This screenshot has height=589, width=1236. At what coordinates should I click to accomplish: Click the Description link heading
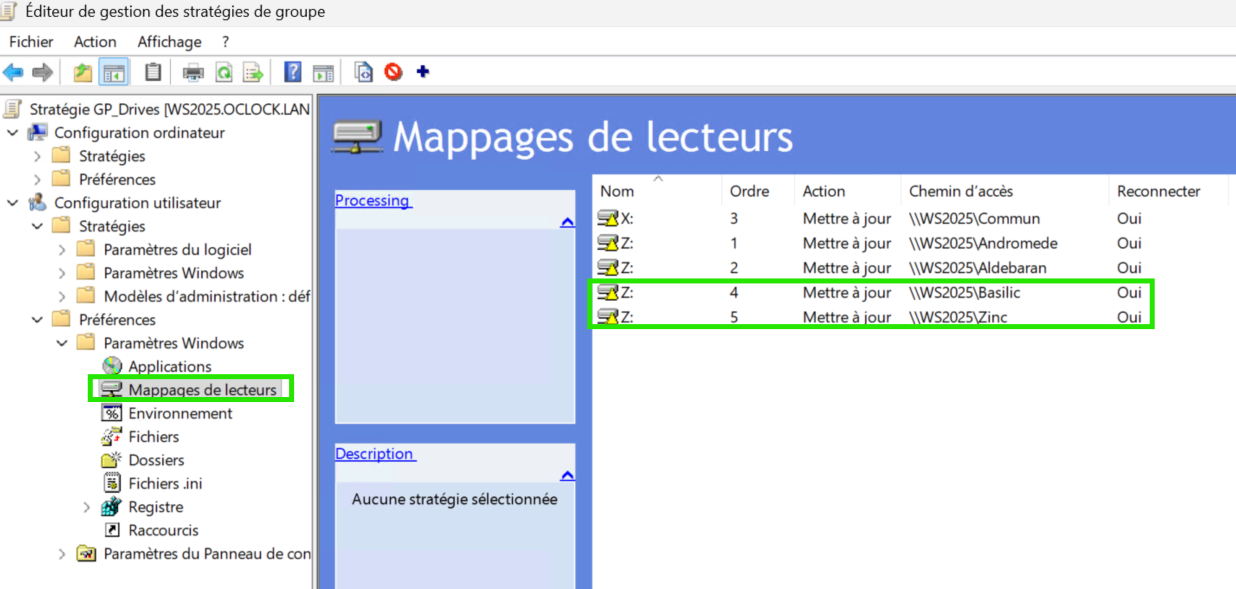374,454
